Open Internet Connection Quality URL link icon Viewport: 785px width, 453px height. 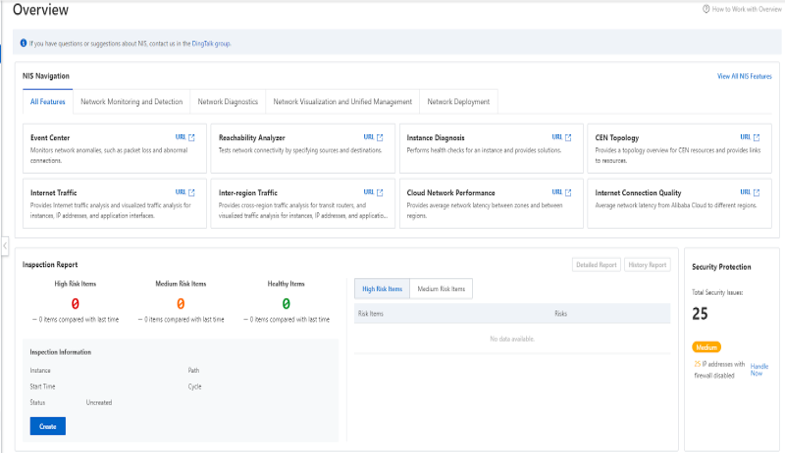coord(756,192)
